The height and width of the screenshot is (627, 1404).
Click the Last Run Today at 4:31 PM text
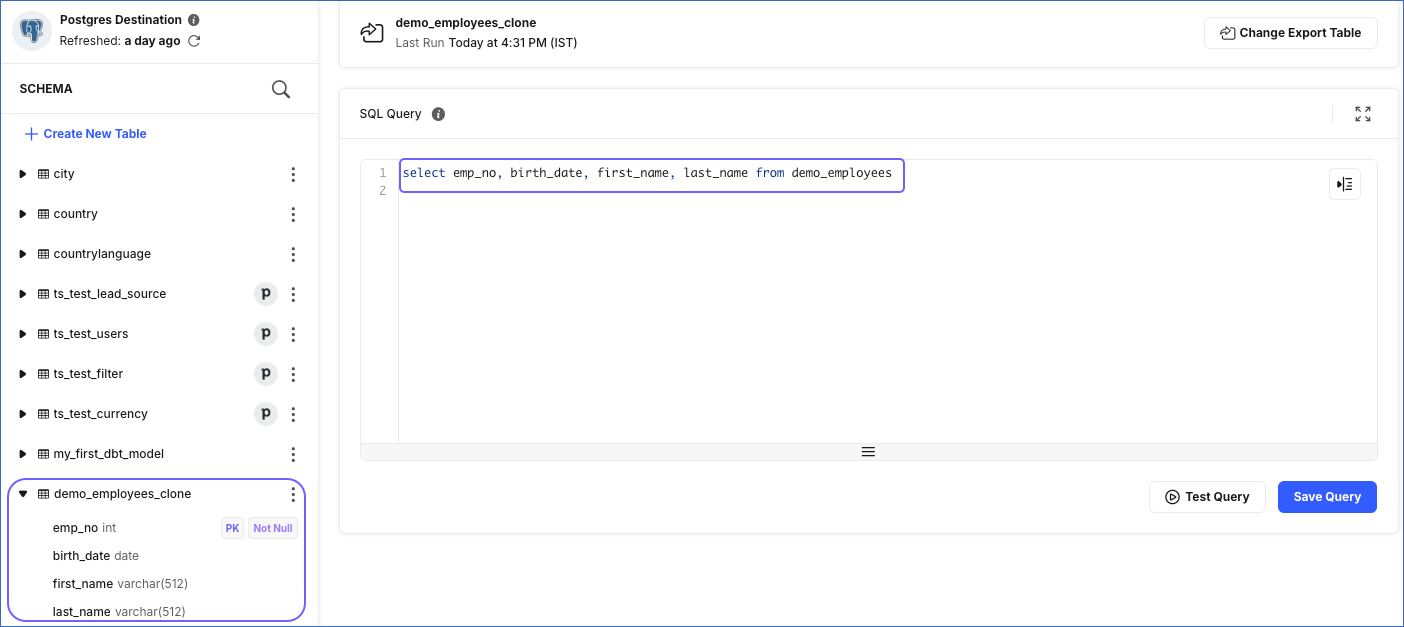coord(486,43)
